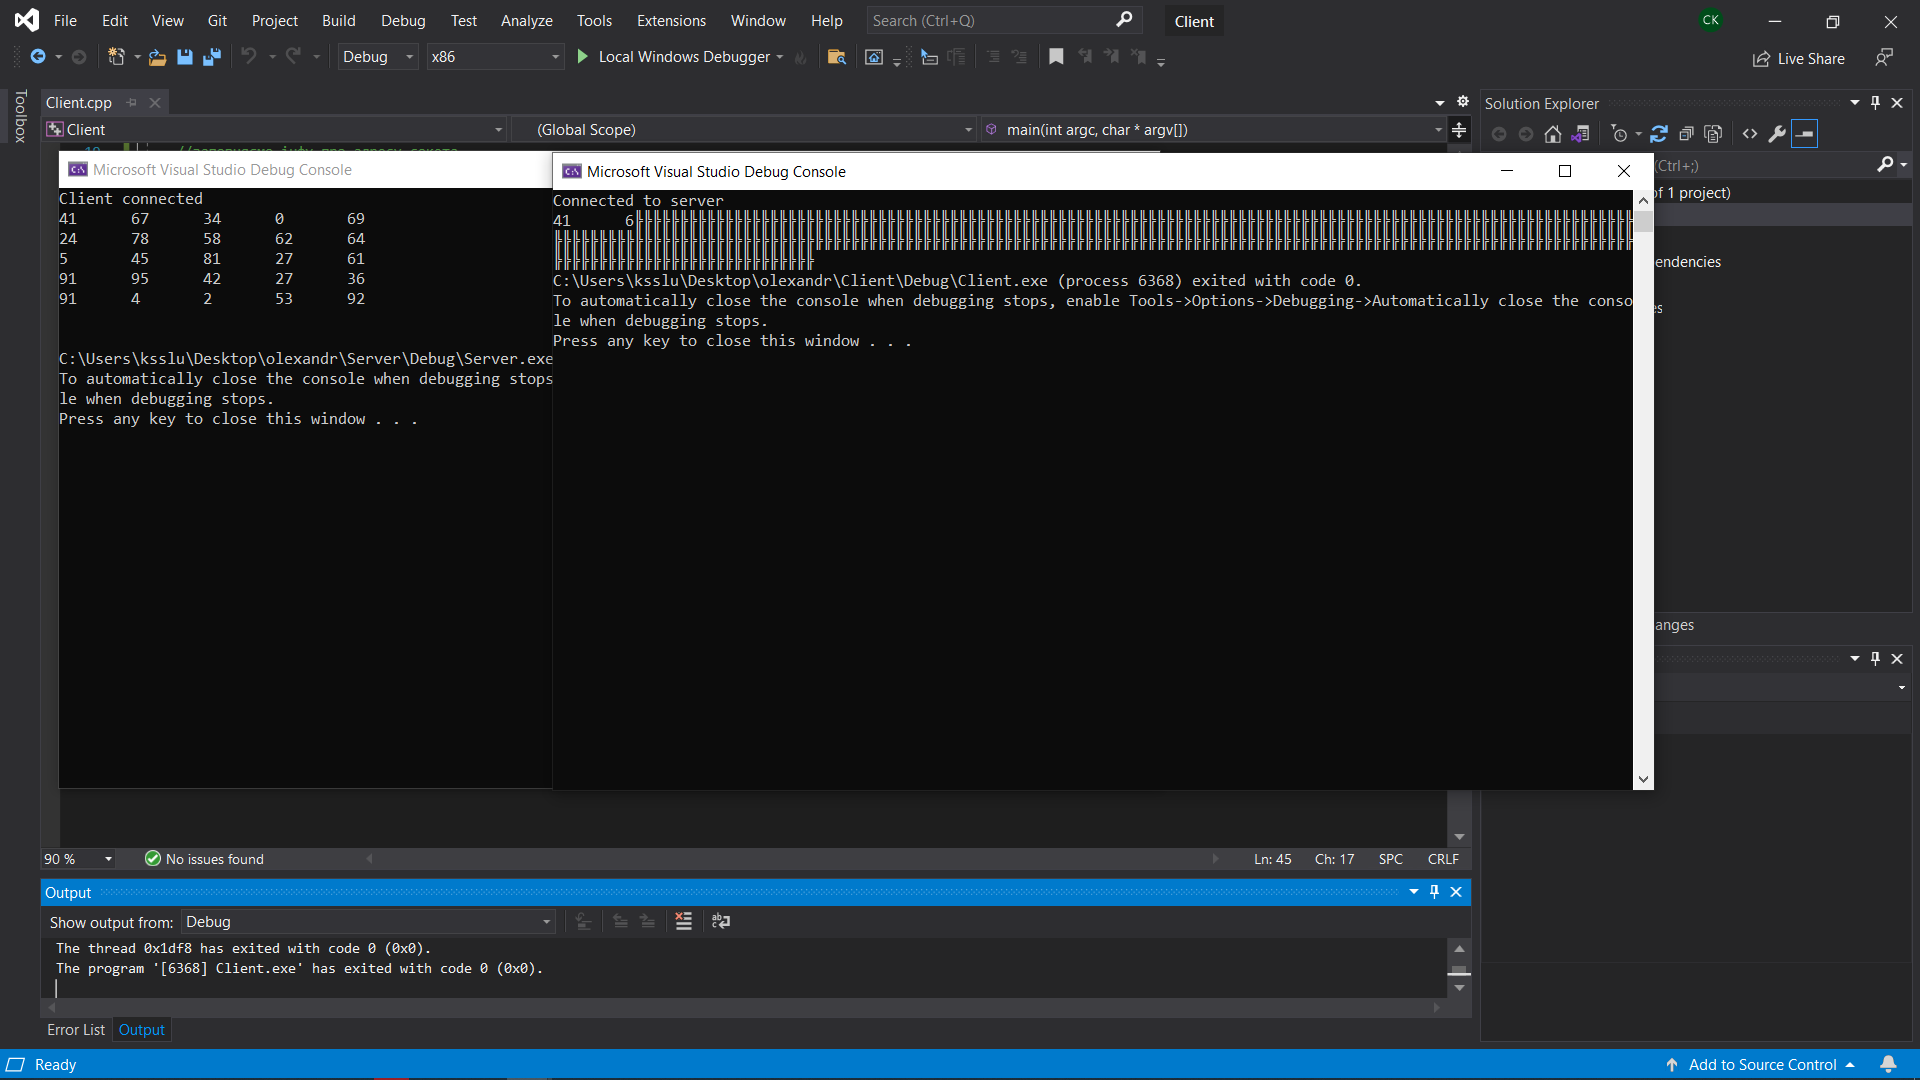Open the Show output from Debug dropdown
Viewport: 1920px width, 1080px height.
[368, 922]
